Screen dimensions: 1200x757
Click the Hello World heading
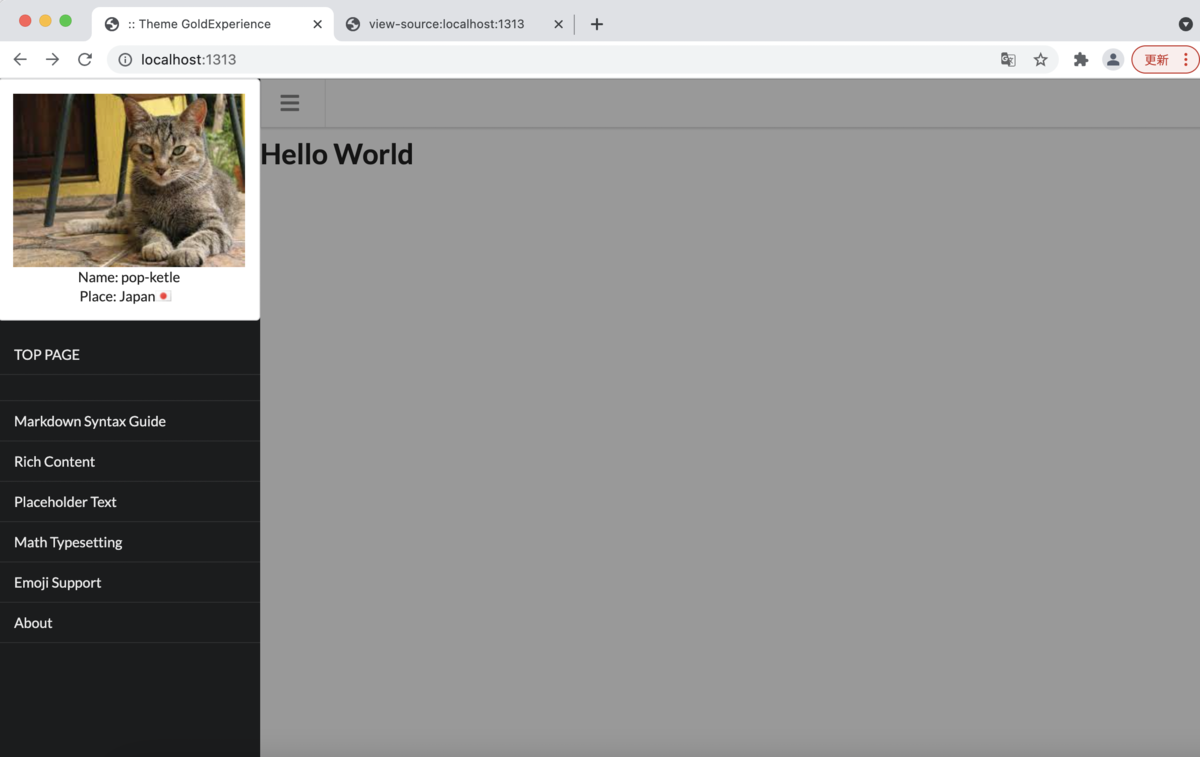337,154
